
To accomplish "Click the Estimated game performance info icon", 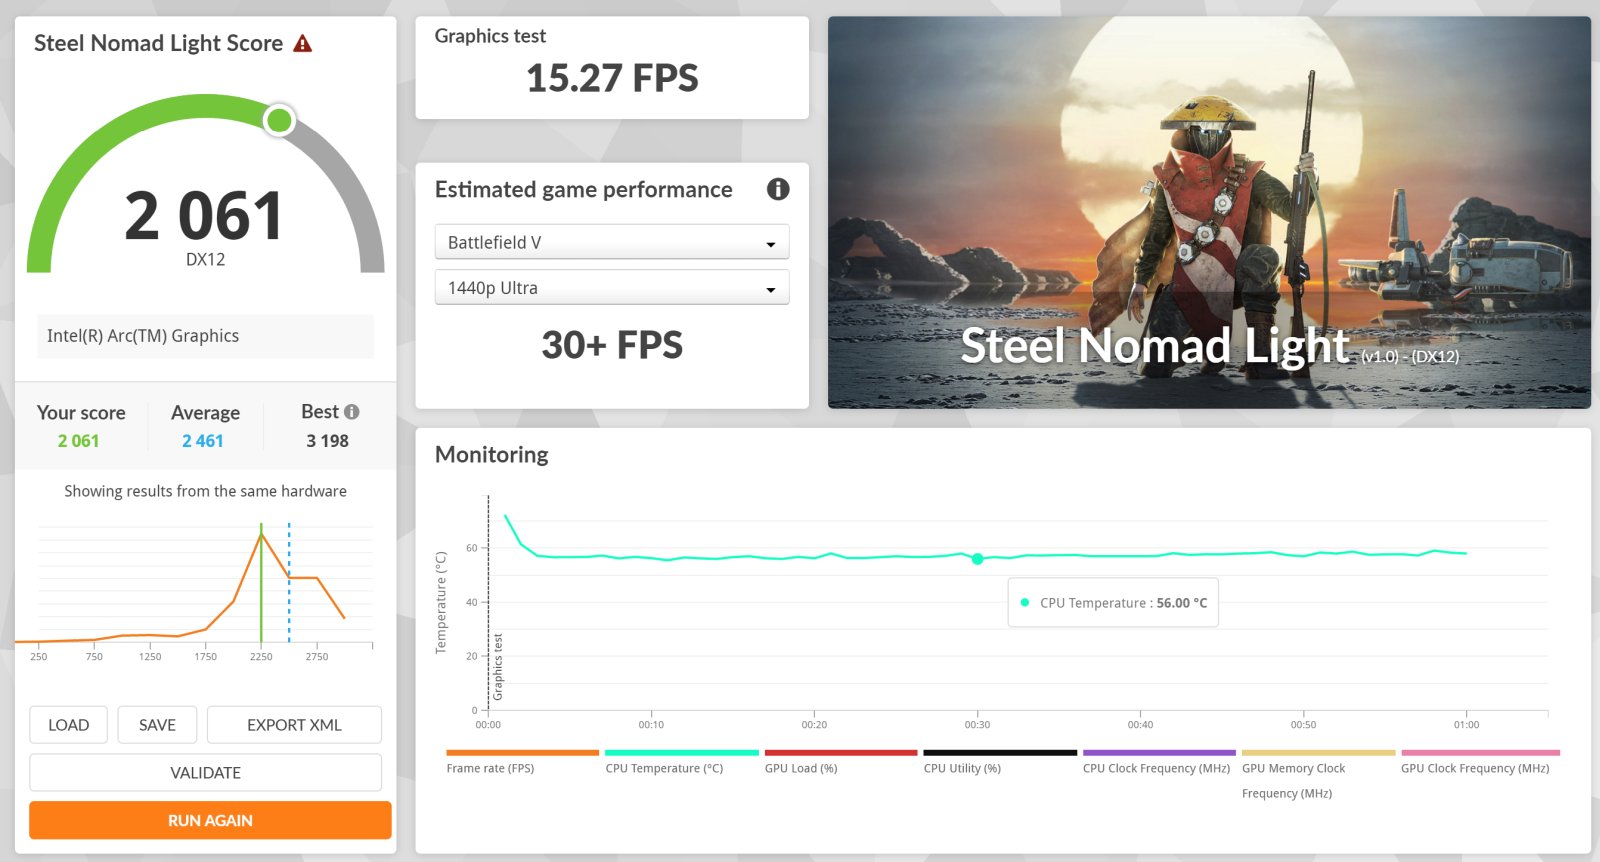I will (x=777, y=189).
